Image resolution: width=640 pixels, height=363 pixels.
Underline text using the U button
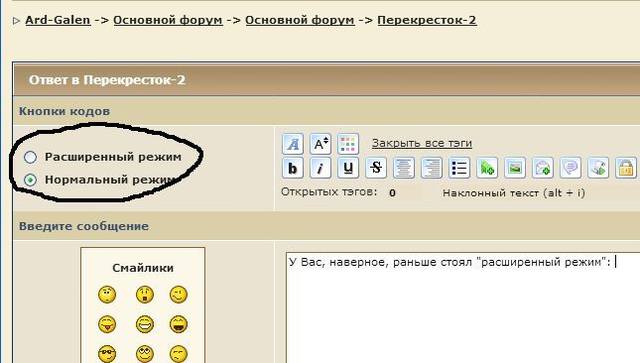(x=348, y=168)
